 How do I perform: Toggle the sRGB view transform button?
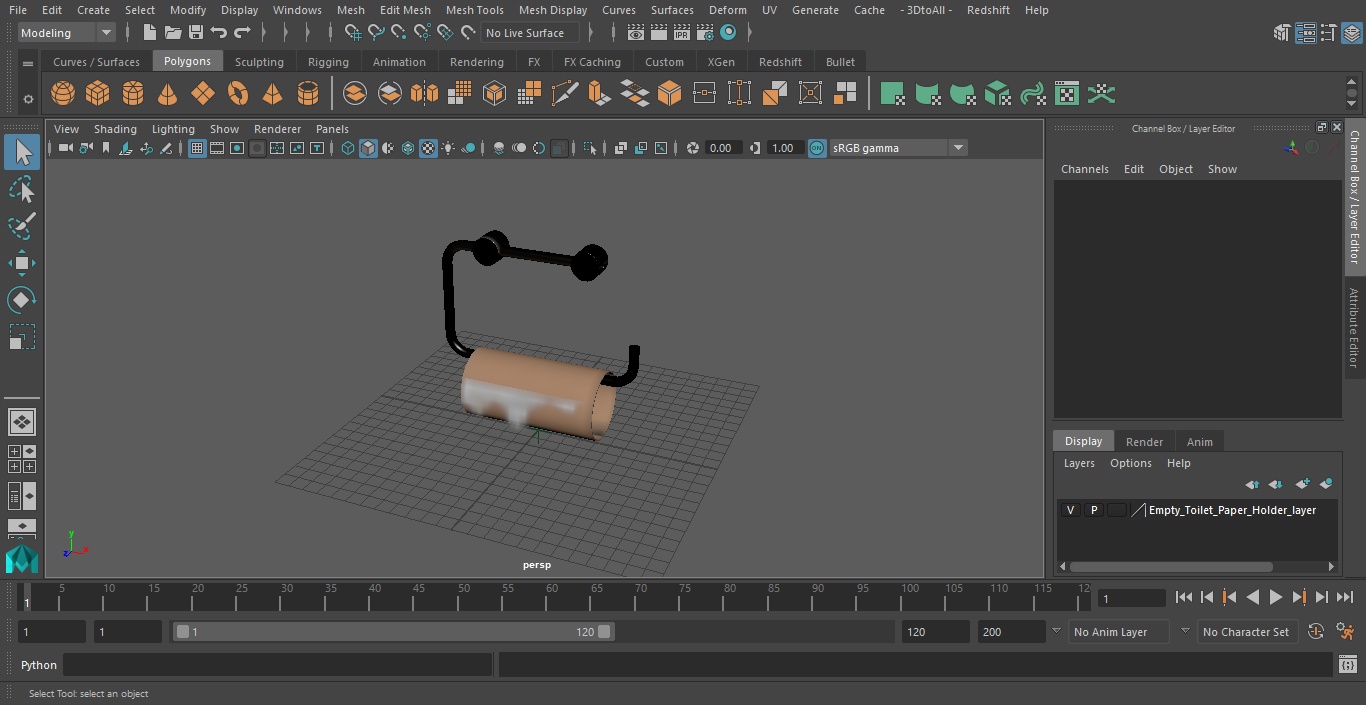pyautogui.click(x=817, y=148)
